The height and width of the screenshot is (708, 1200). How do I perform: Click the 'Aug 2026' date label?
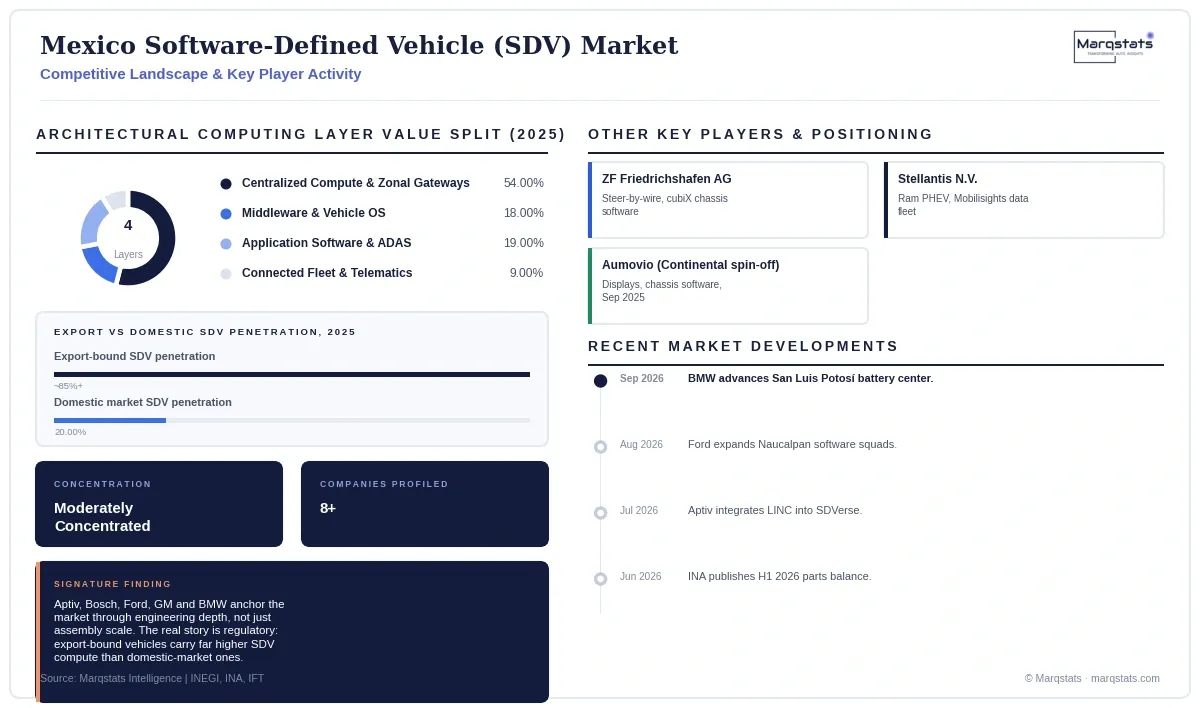(641, 444)
